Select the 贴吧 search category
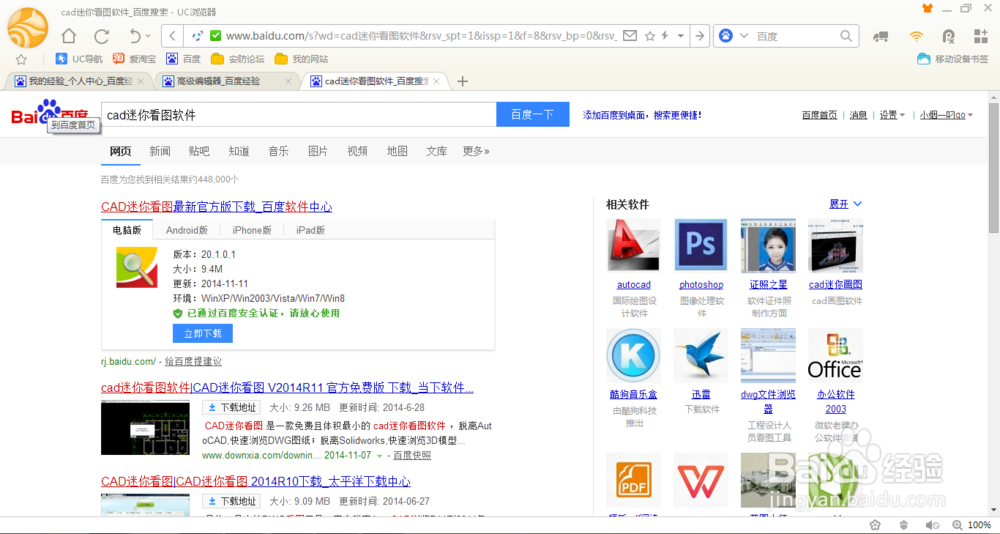 [x=199, y=151]
